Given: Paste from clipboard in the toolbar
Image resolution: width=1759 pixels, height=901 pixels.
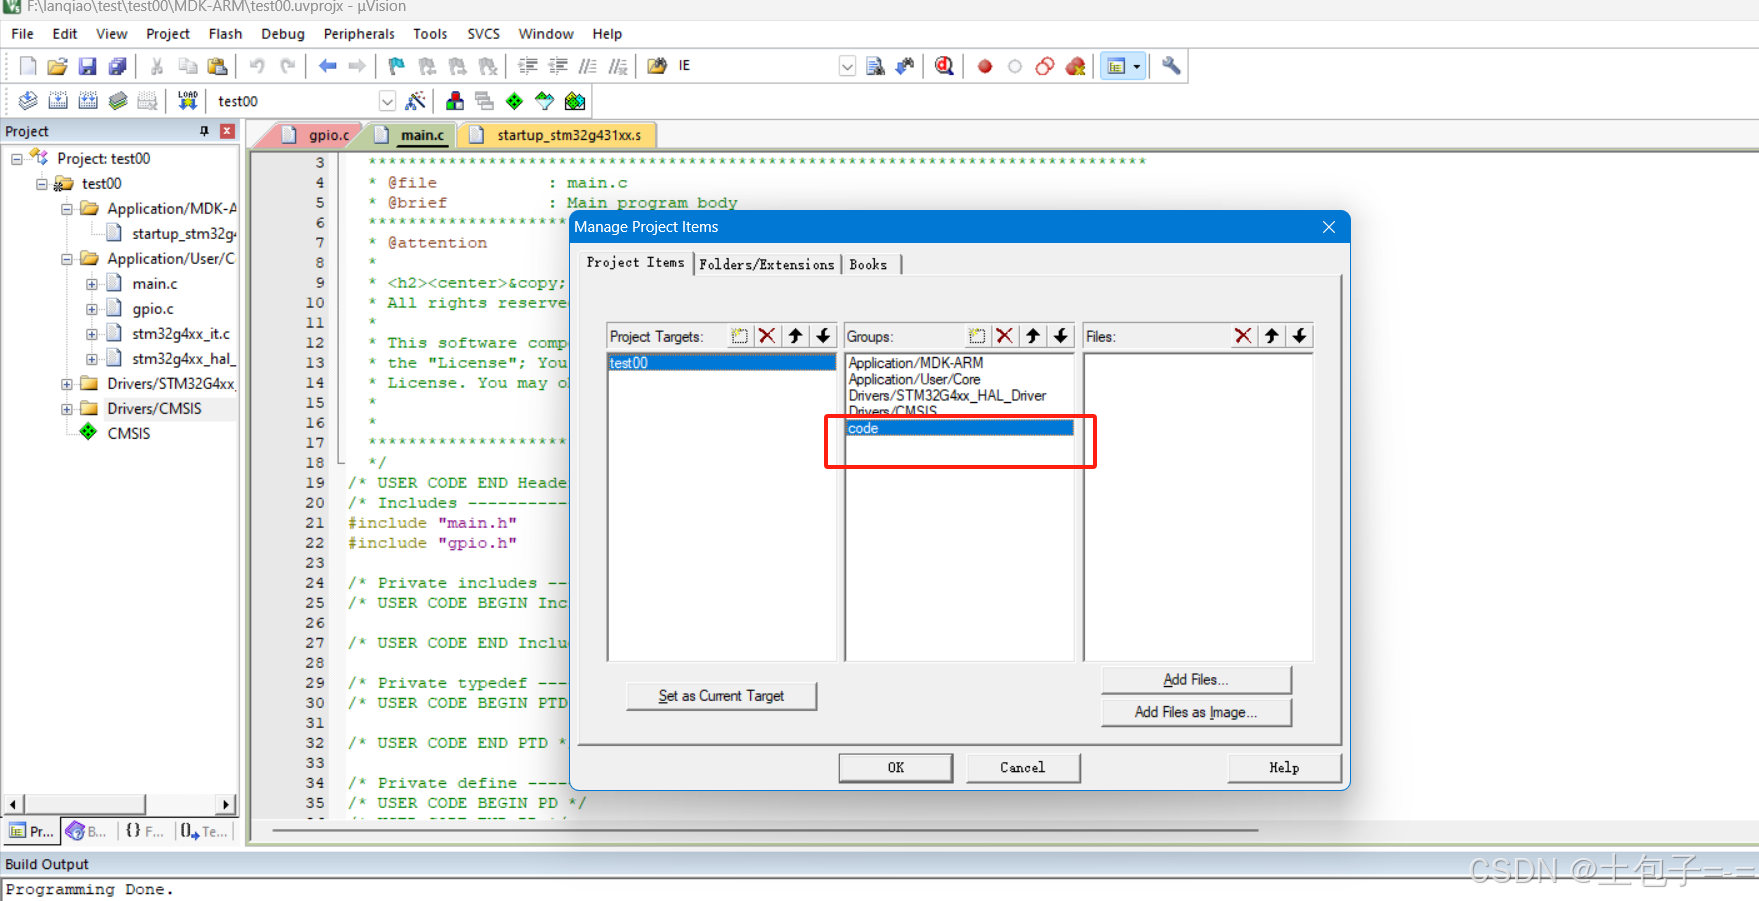Looking at the screenshot, I should (217, 66).
